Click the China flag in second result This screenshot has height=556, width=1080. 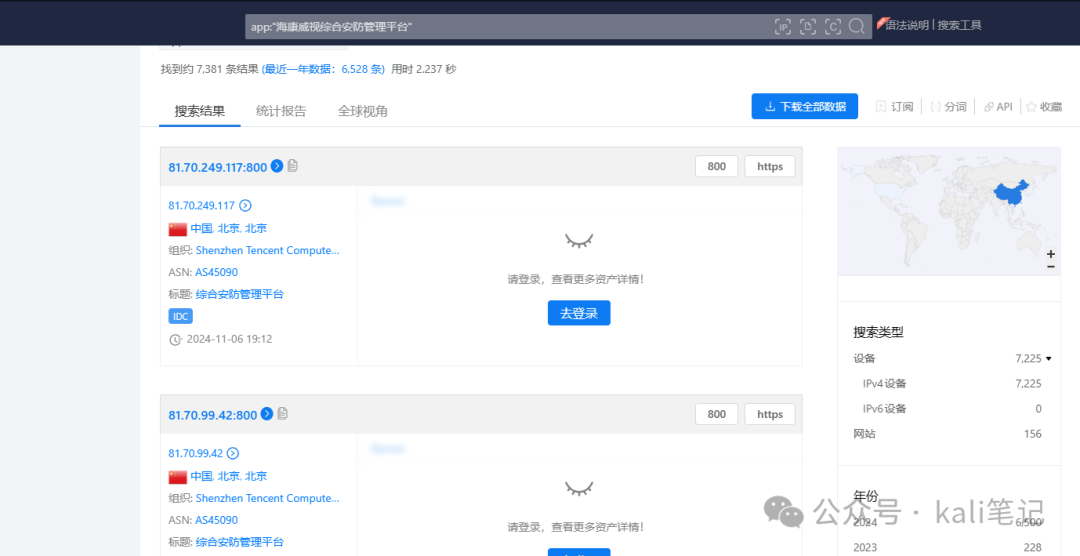click(178, 477)
